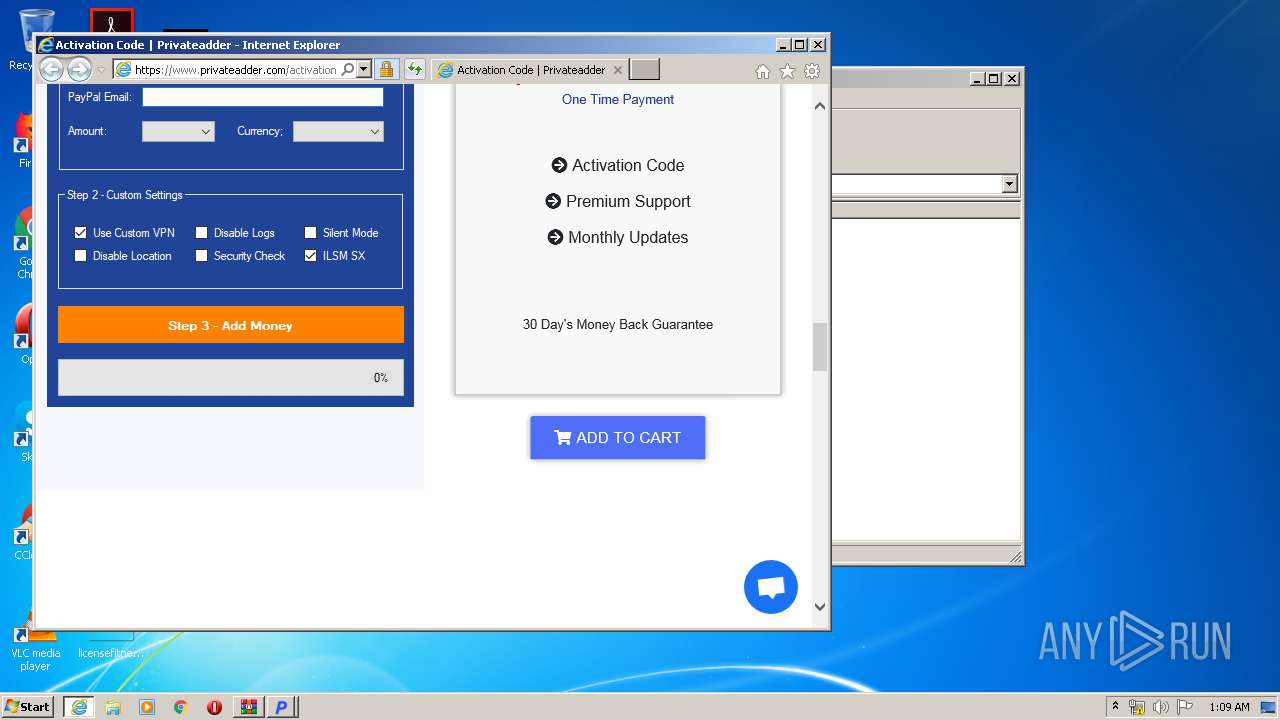Image resolution: width=1280 pixels, height=720 pixels.
Task: Open Chrome from the taskbar
Action: (x=181, y=707)
